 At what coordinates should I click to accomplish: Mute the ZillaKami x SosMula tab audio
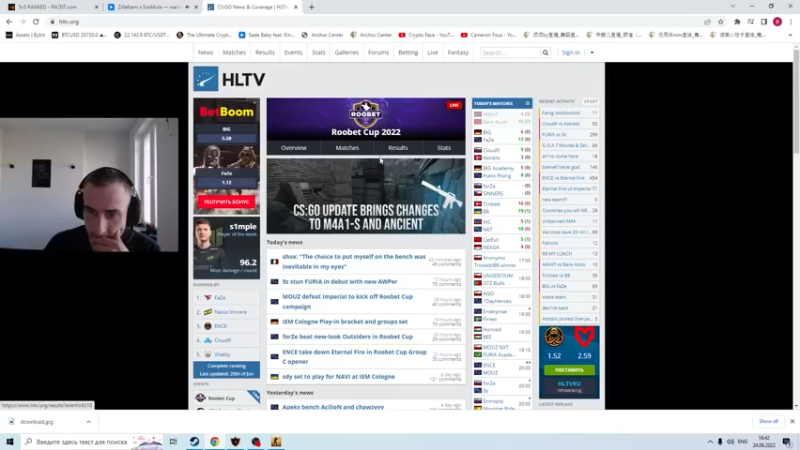point(187,7)
